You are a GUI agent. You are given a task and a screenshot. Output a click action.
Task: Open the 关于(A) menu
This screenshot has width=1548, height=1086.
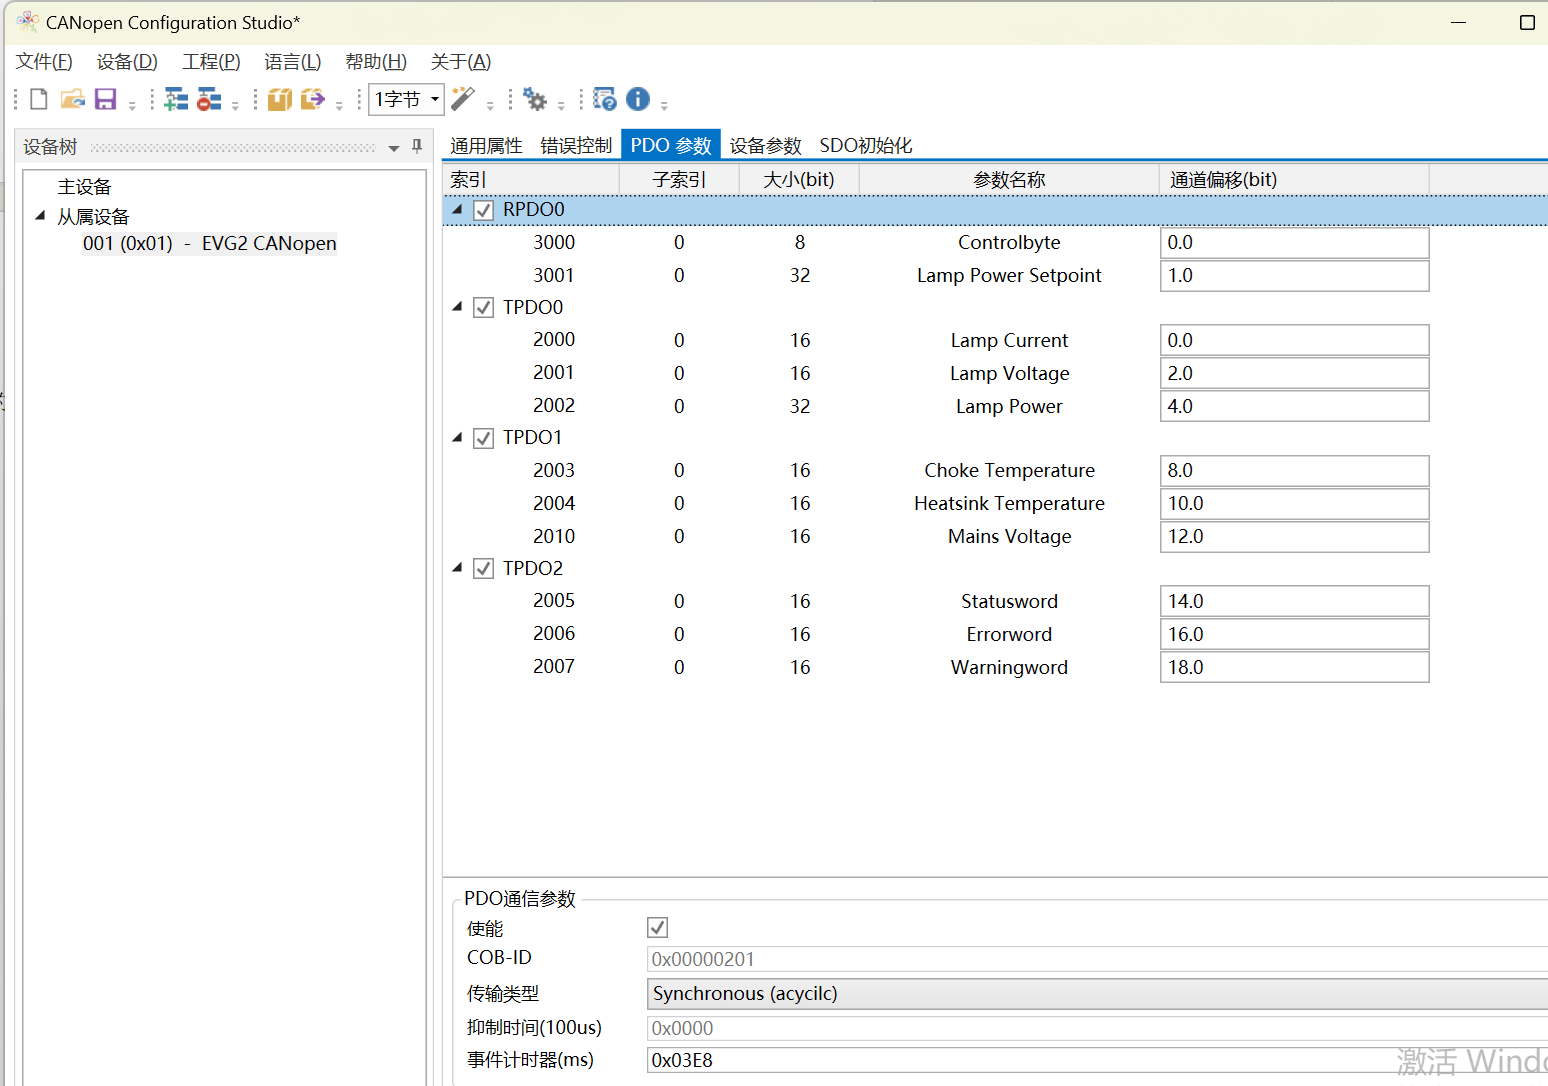[461, 62]
